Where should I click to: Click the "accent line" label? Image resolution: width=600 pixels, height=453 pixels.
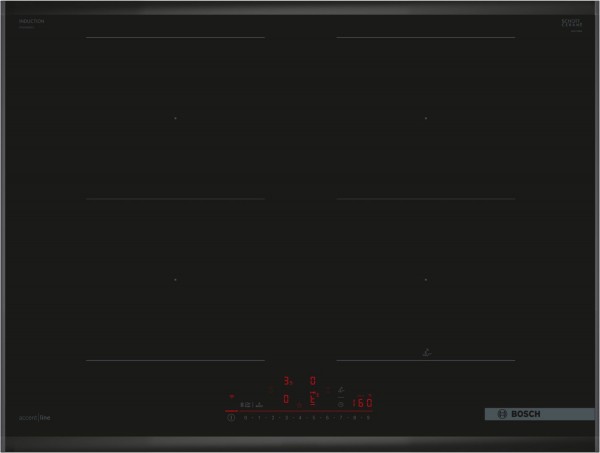34,418
